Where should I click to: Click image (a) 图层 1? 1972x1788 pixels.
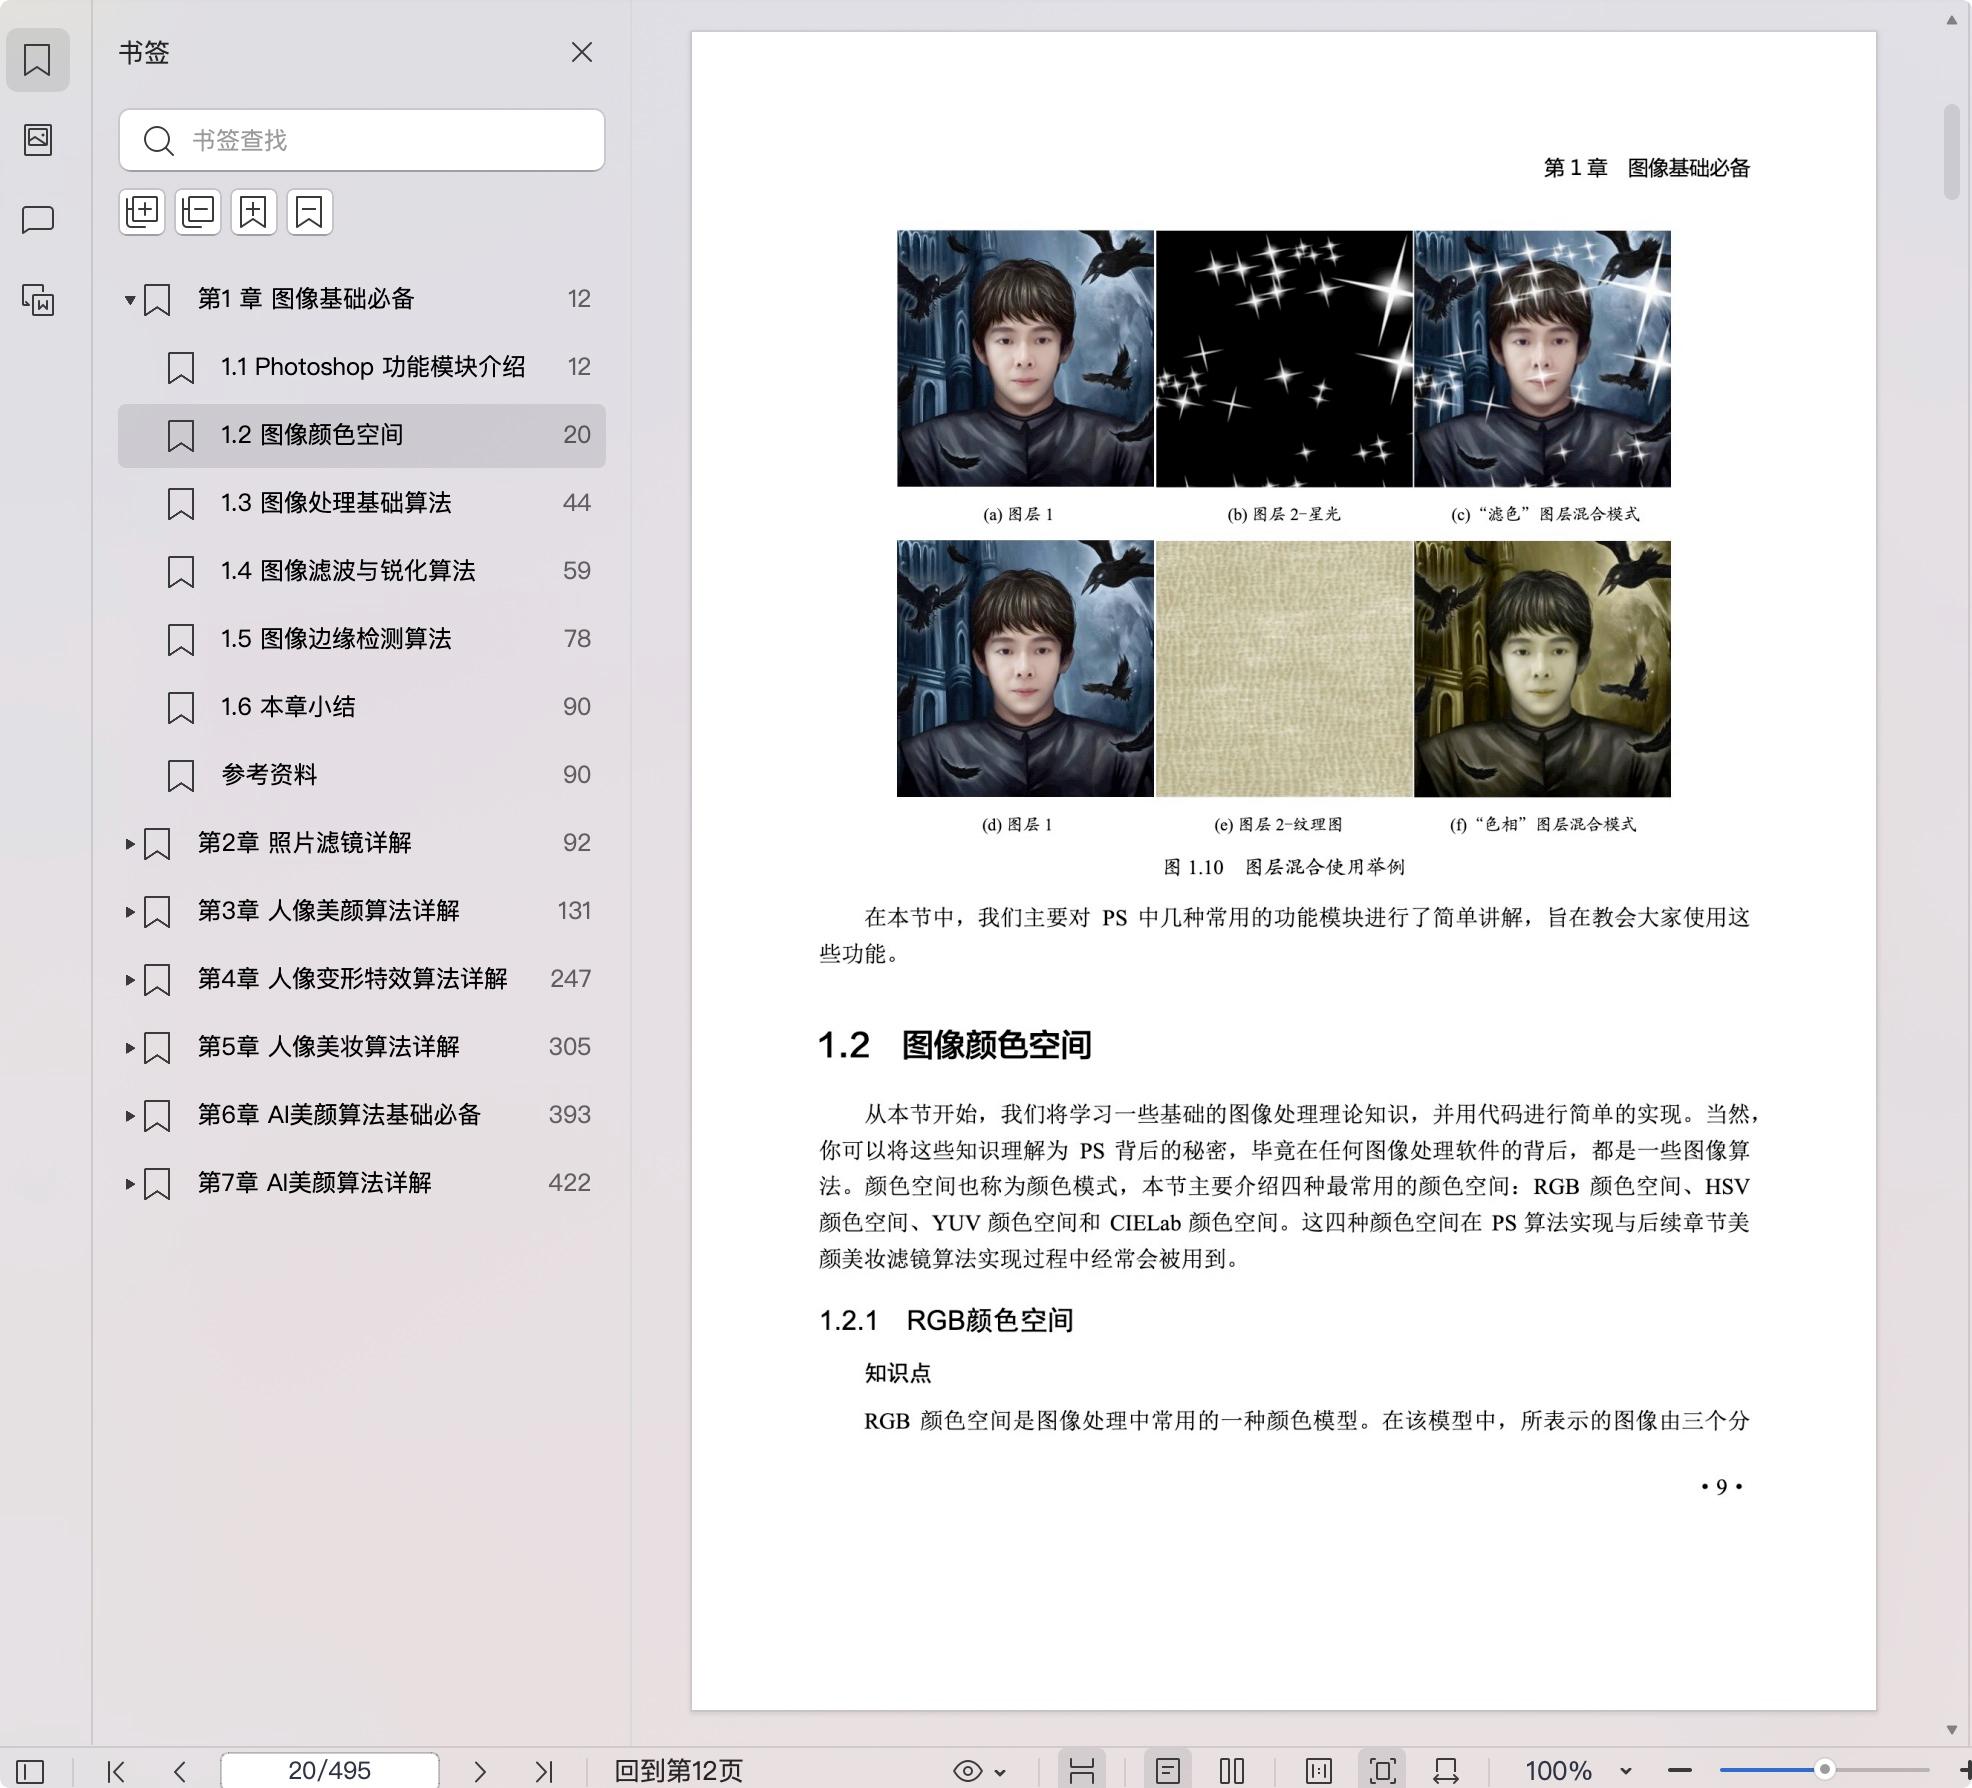(1025, 359)
